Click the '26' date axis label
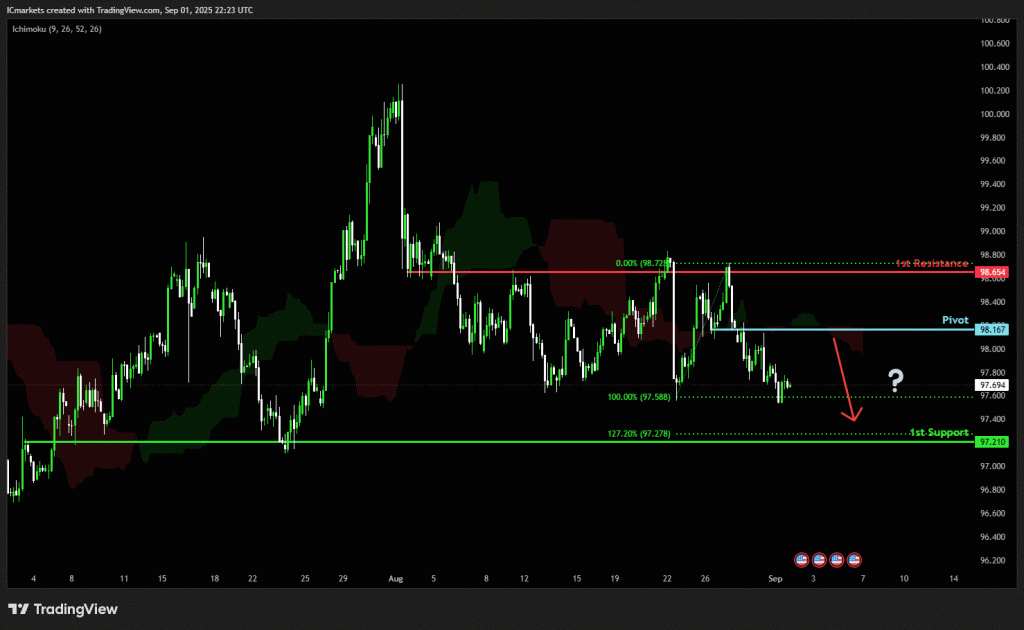This screenshot has width=1024, height=630. pos(705,578)
